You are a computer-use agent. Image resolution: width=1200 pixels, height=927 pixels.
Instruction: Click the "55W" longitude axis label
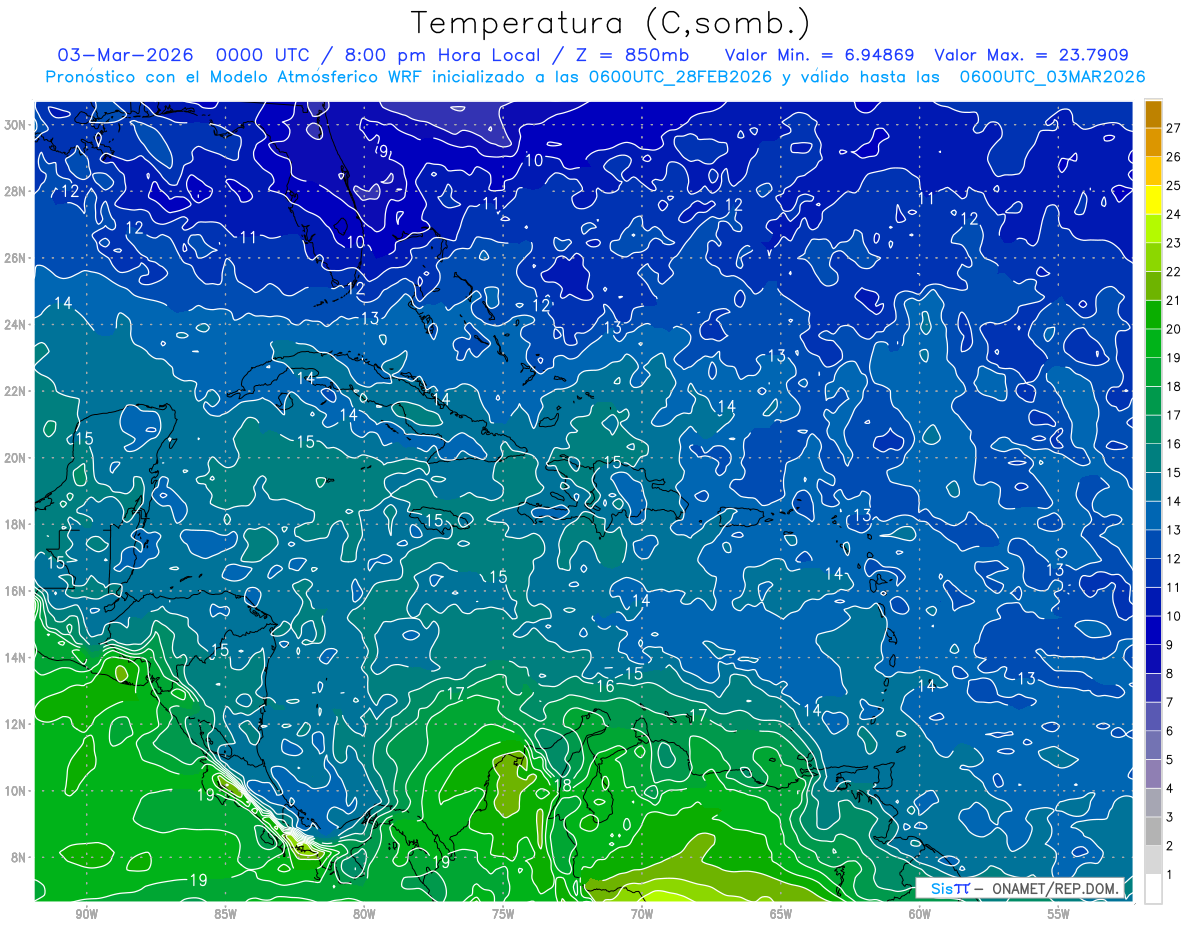pos(1059,914)
